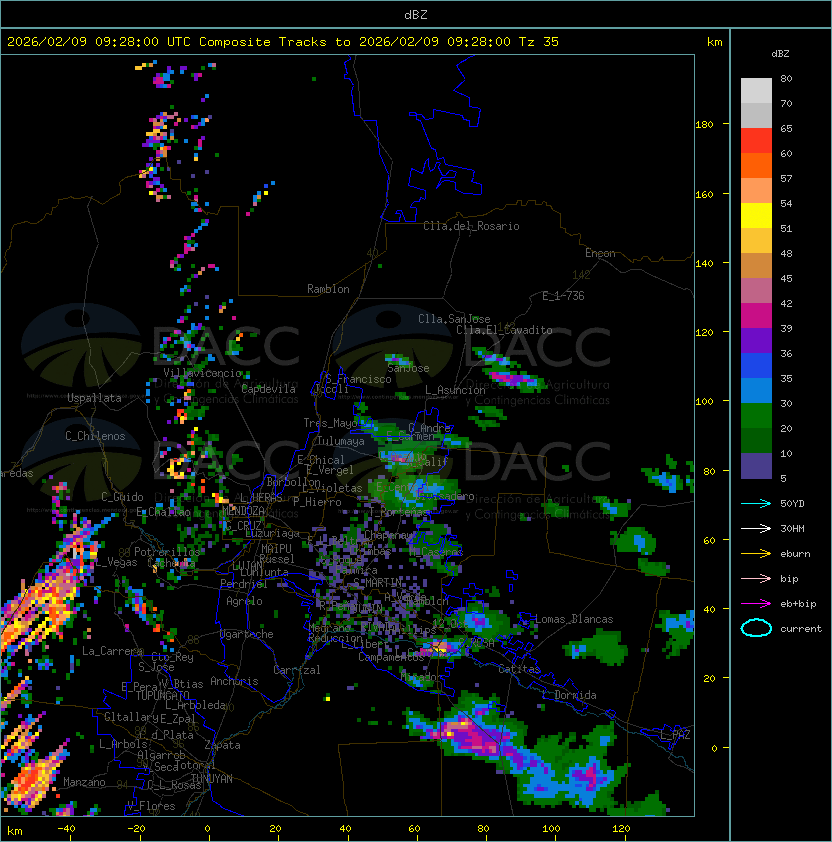This screenshot has height=842, width=832.
Task: Click the L_Dormida label
Action: click(x=569, y=695)
